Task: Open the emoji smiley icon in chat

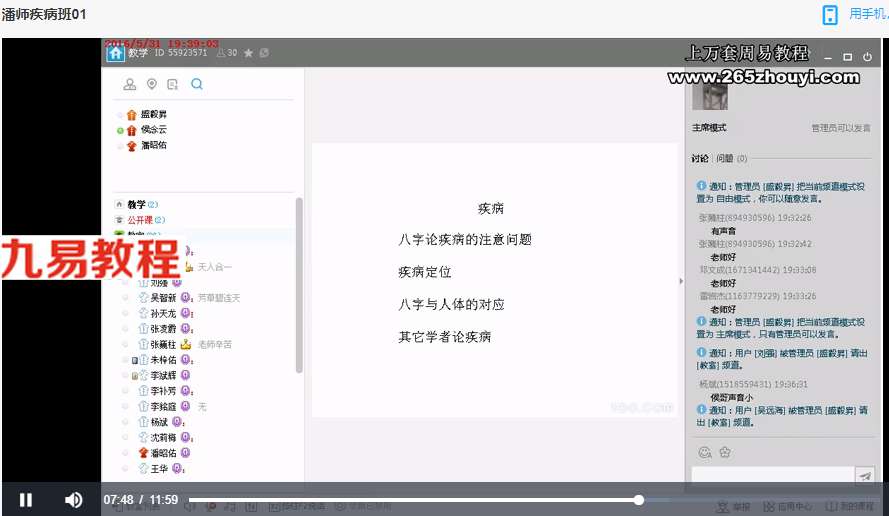Action: click(x=705, y=452)
